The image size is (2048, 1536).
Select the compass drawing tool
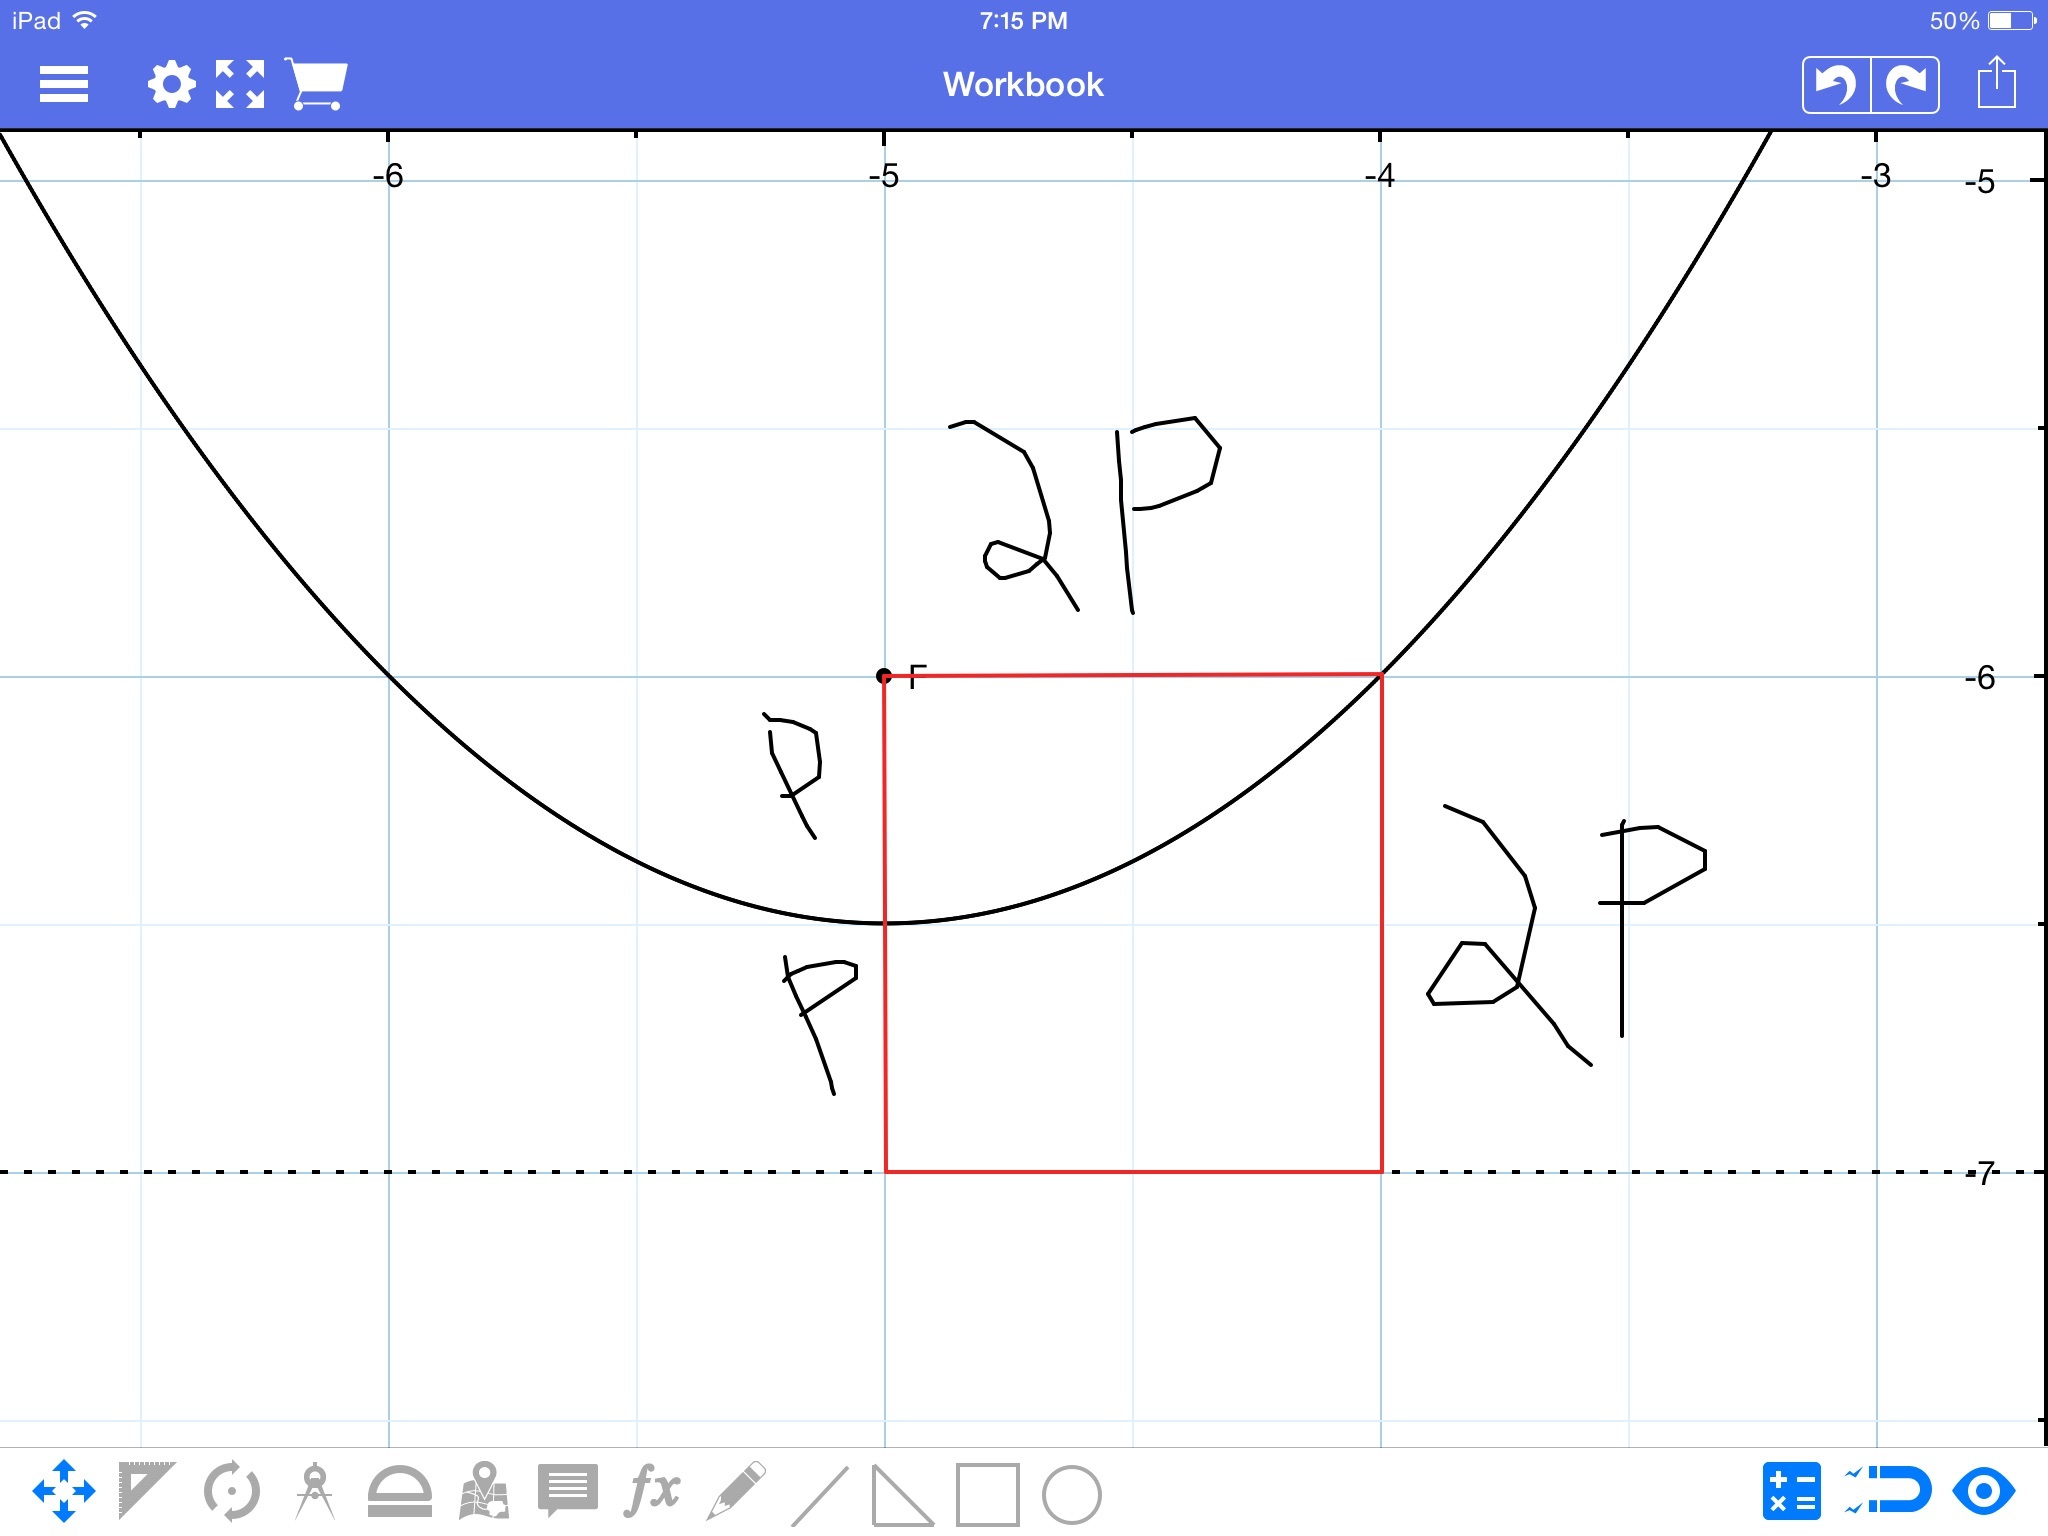[315, 1491]
